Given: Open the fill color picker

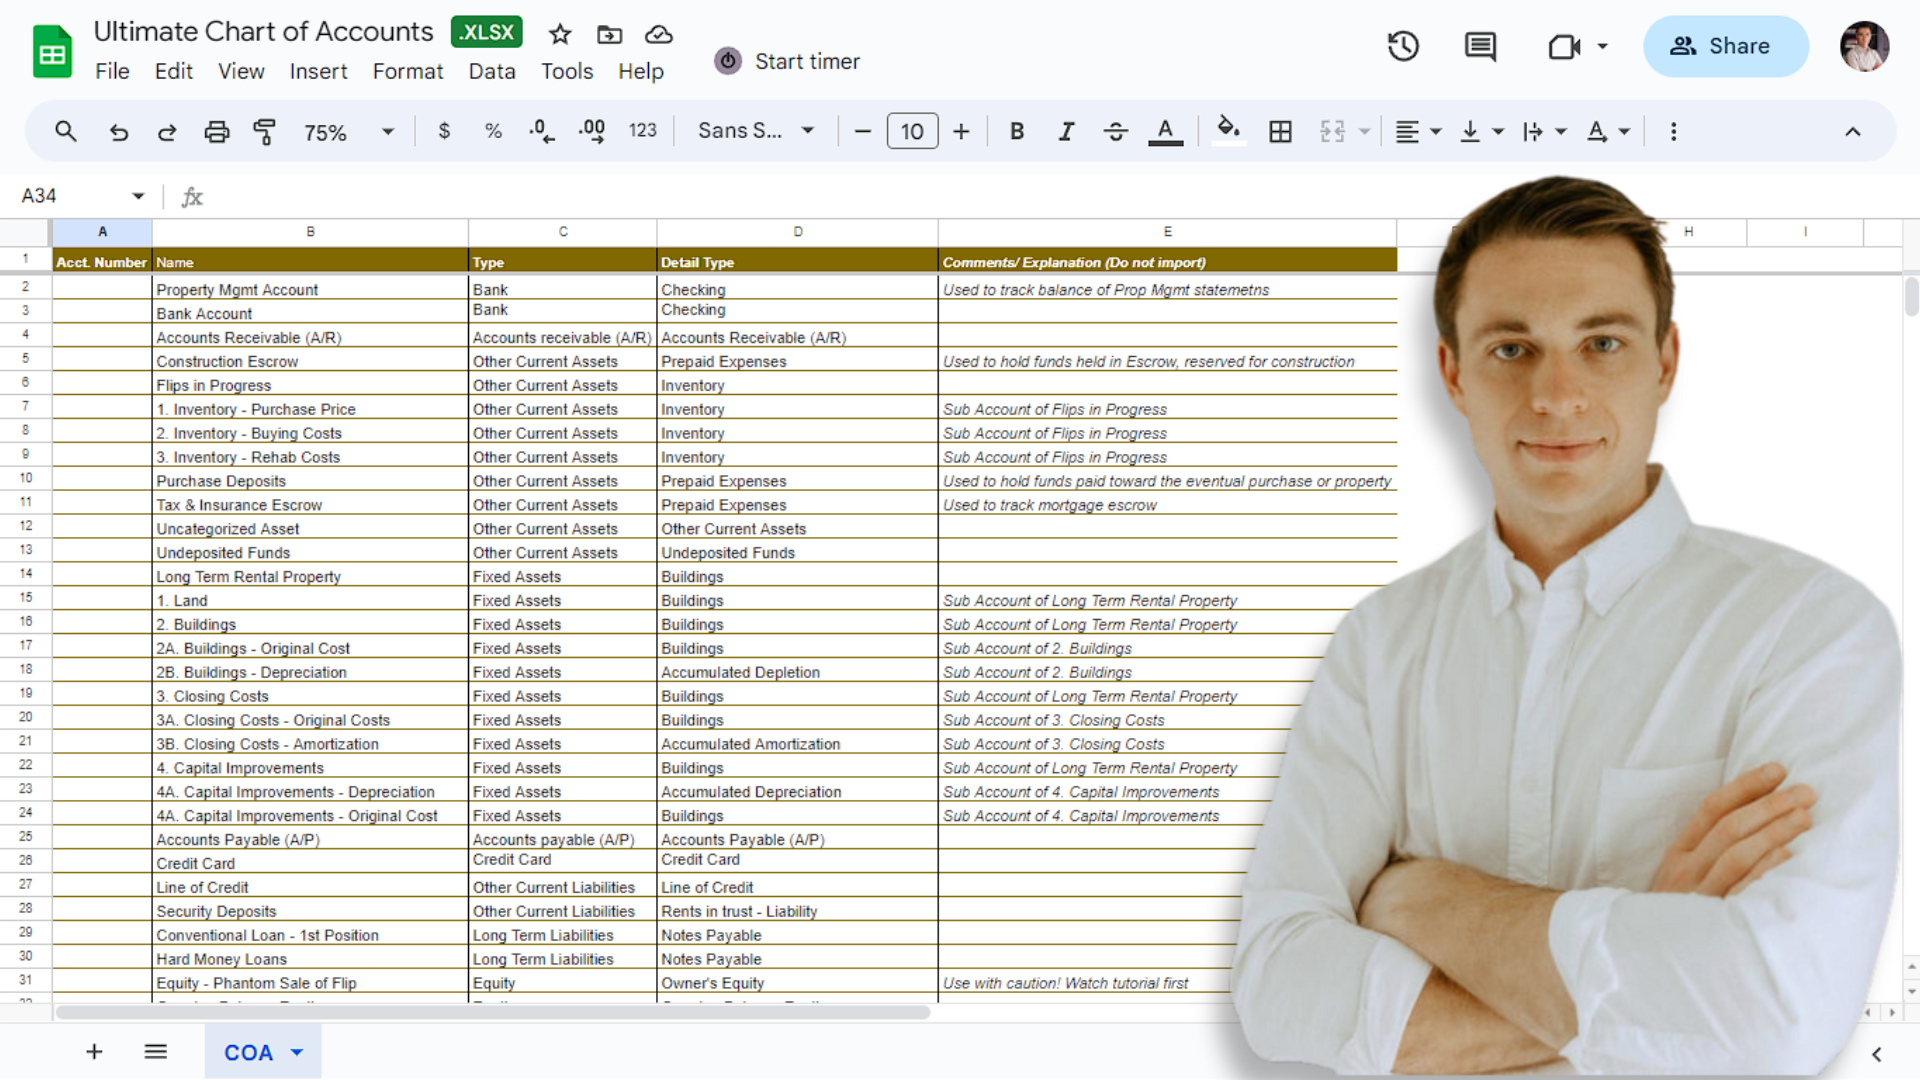Looking at the screenshot, I should 1228,131.
